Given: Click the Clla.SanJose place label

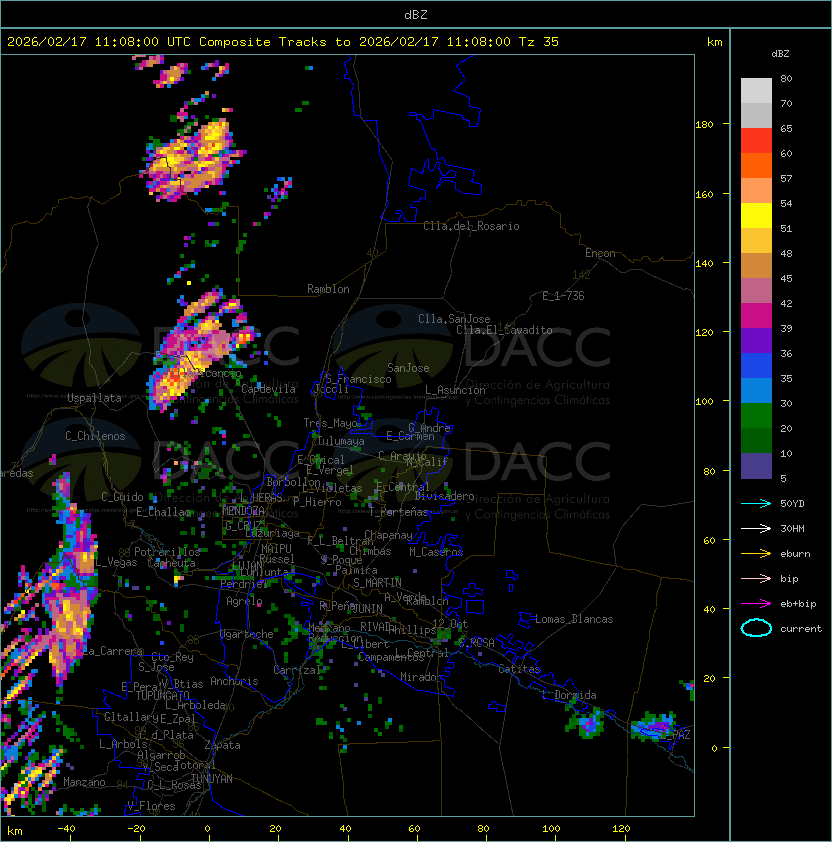Looking at the screenshot, I should tap(454, 319).
